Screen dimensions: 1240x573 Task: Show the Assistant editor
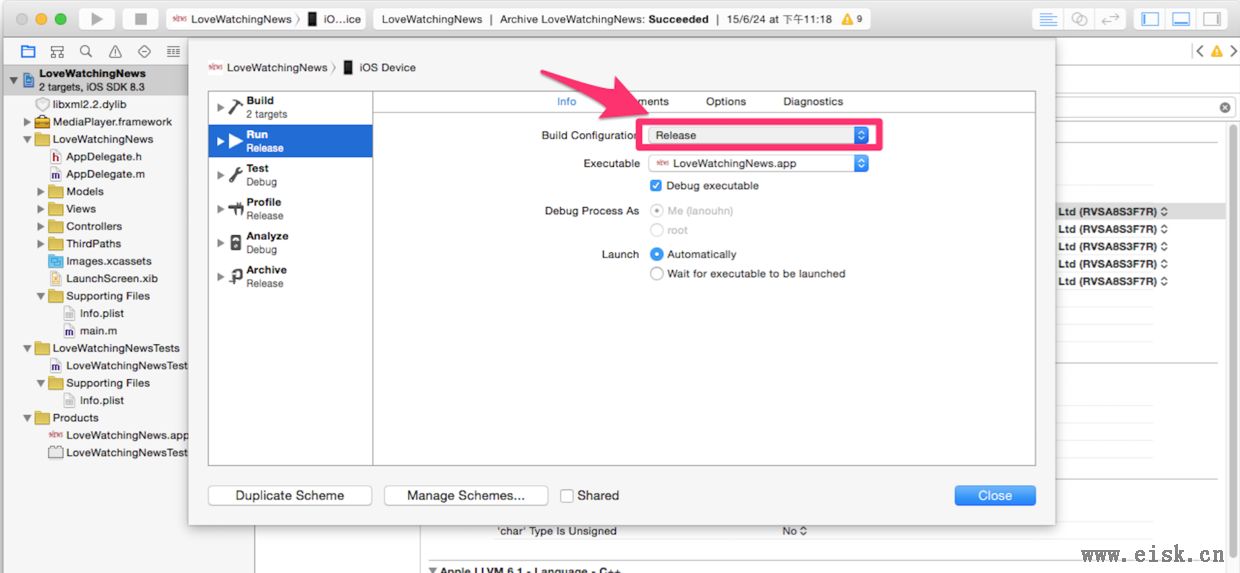(x=1079, y=19)
